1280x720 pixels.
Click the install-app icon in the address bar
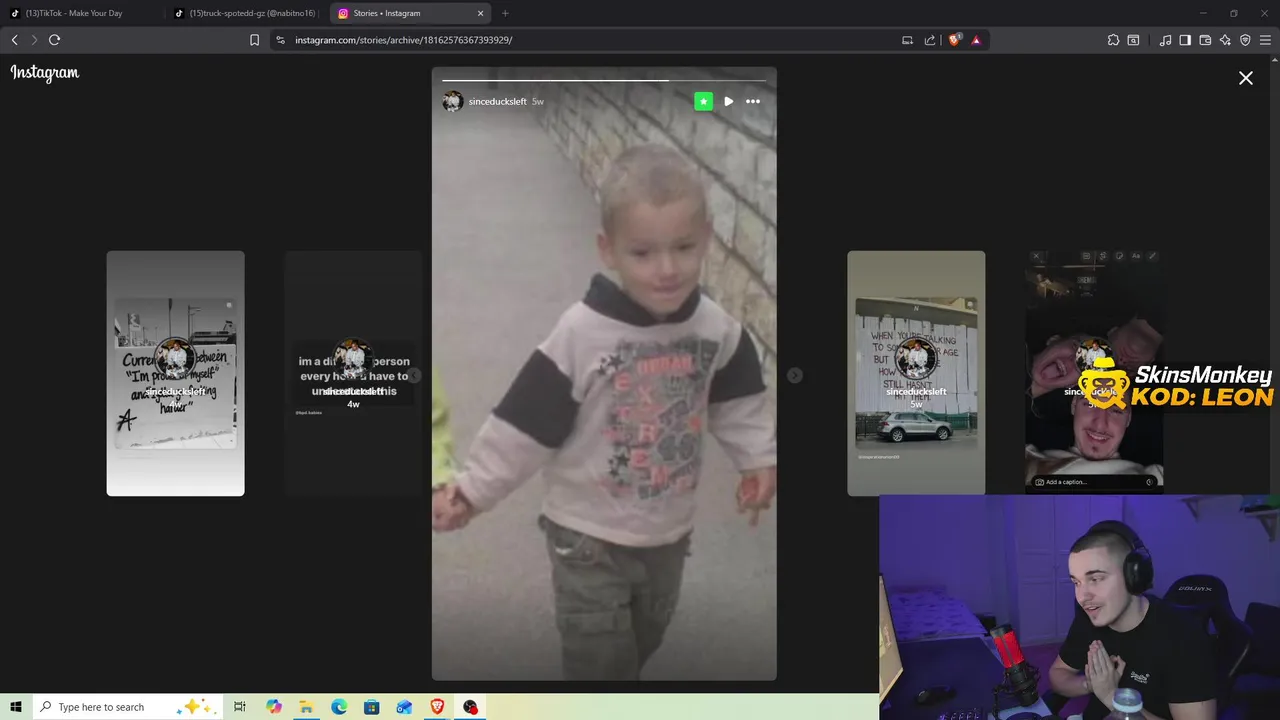(907, 40)
